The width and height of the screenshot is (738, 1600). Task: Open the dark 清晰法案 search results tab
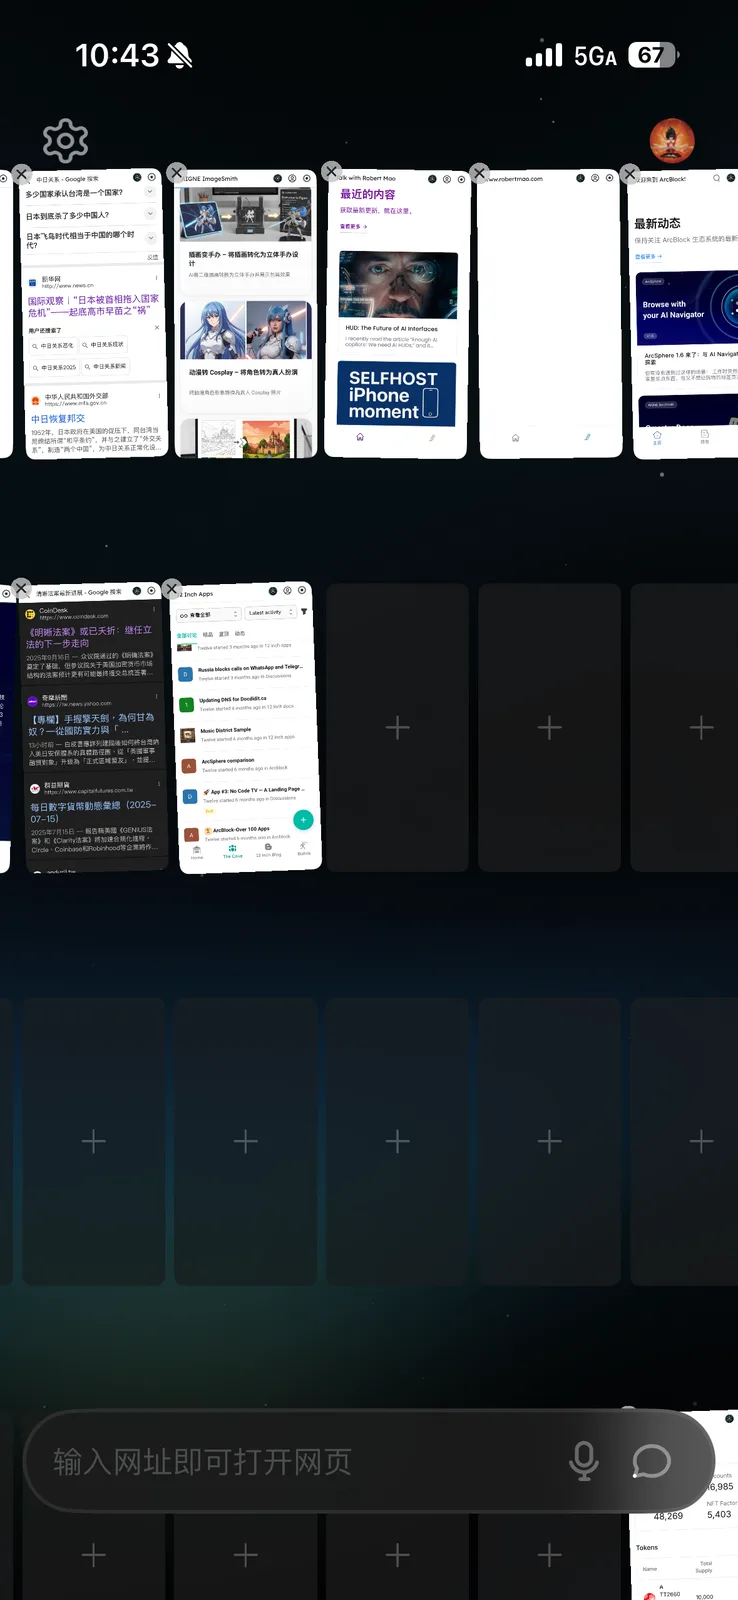[95, 729]
